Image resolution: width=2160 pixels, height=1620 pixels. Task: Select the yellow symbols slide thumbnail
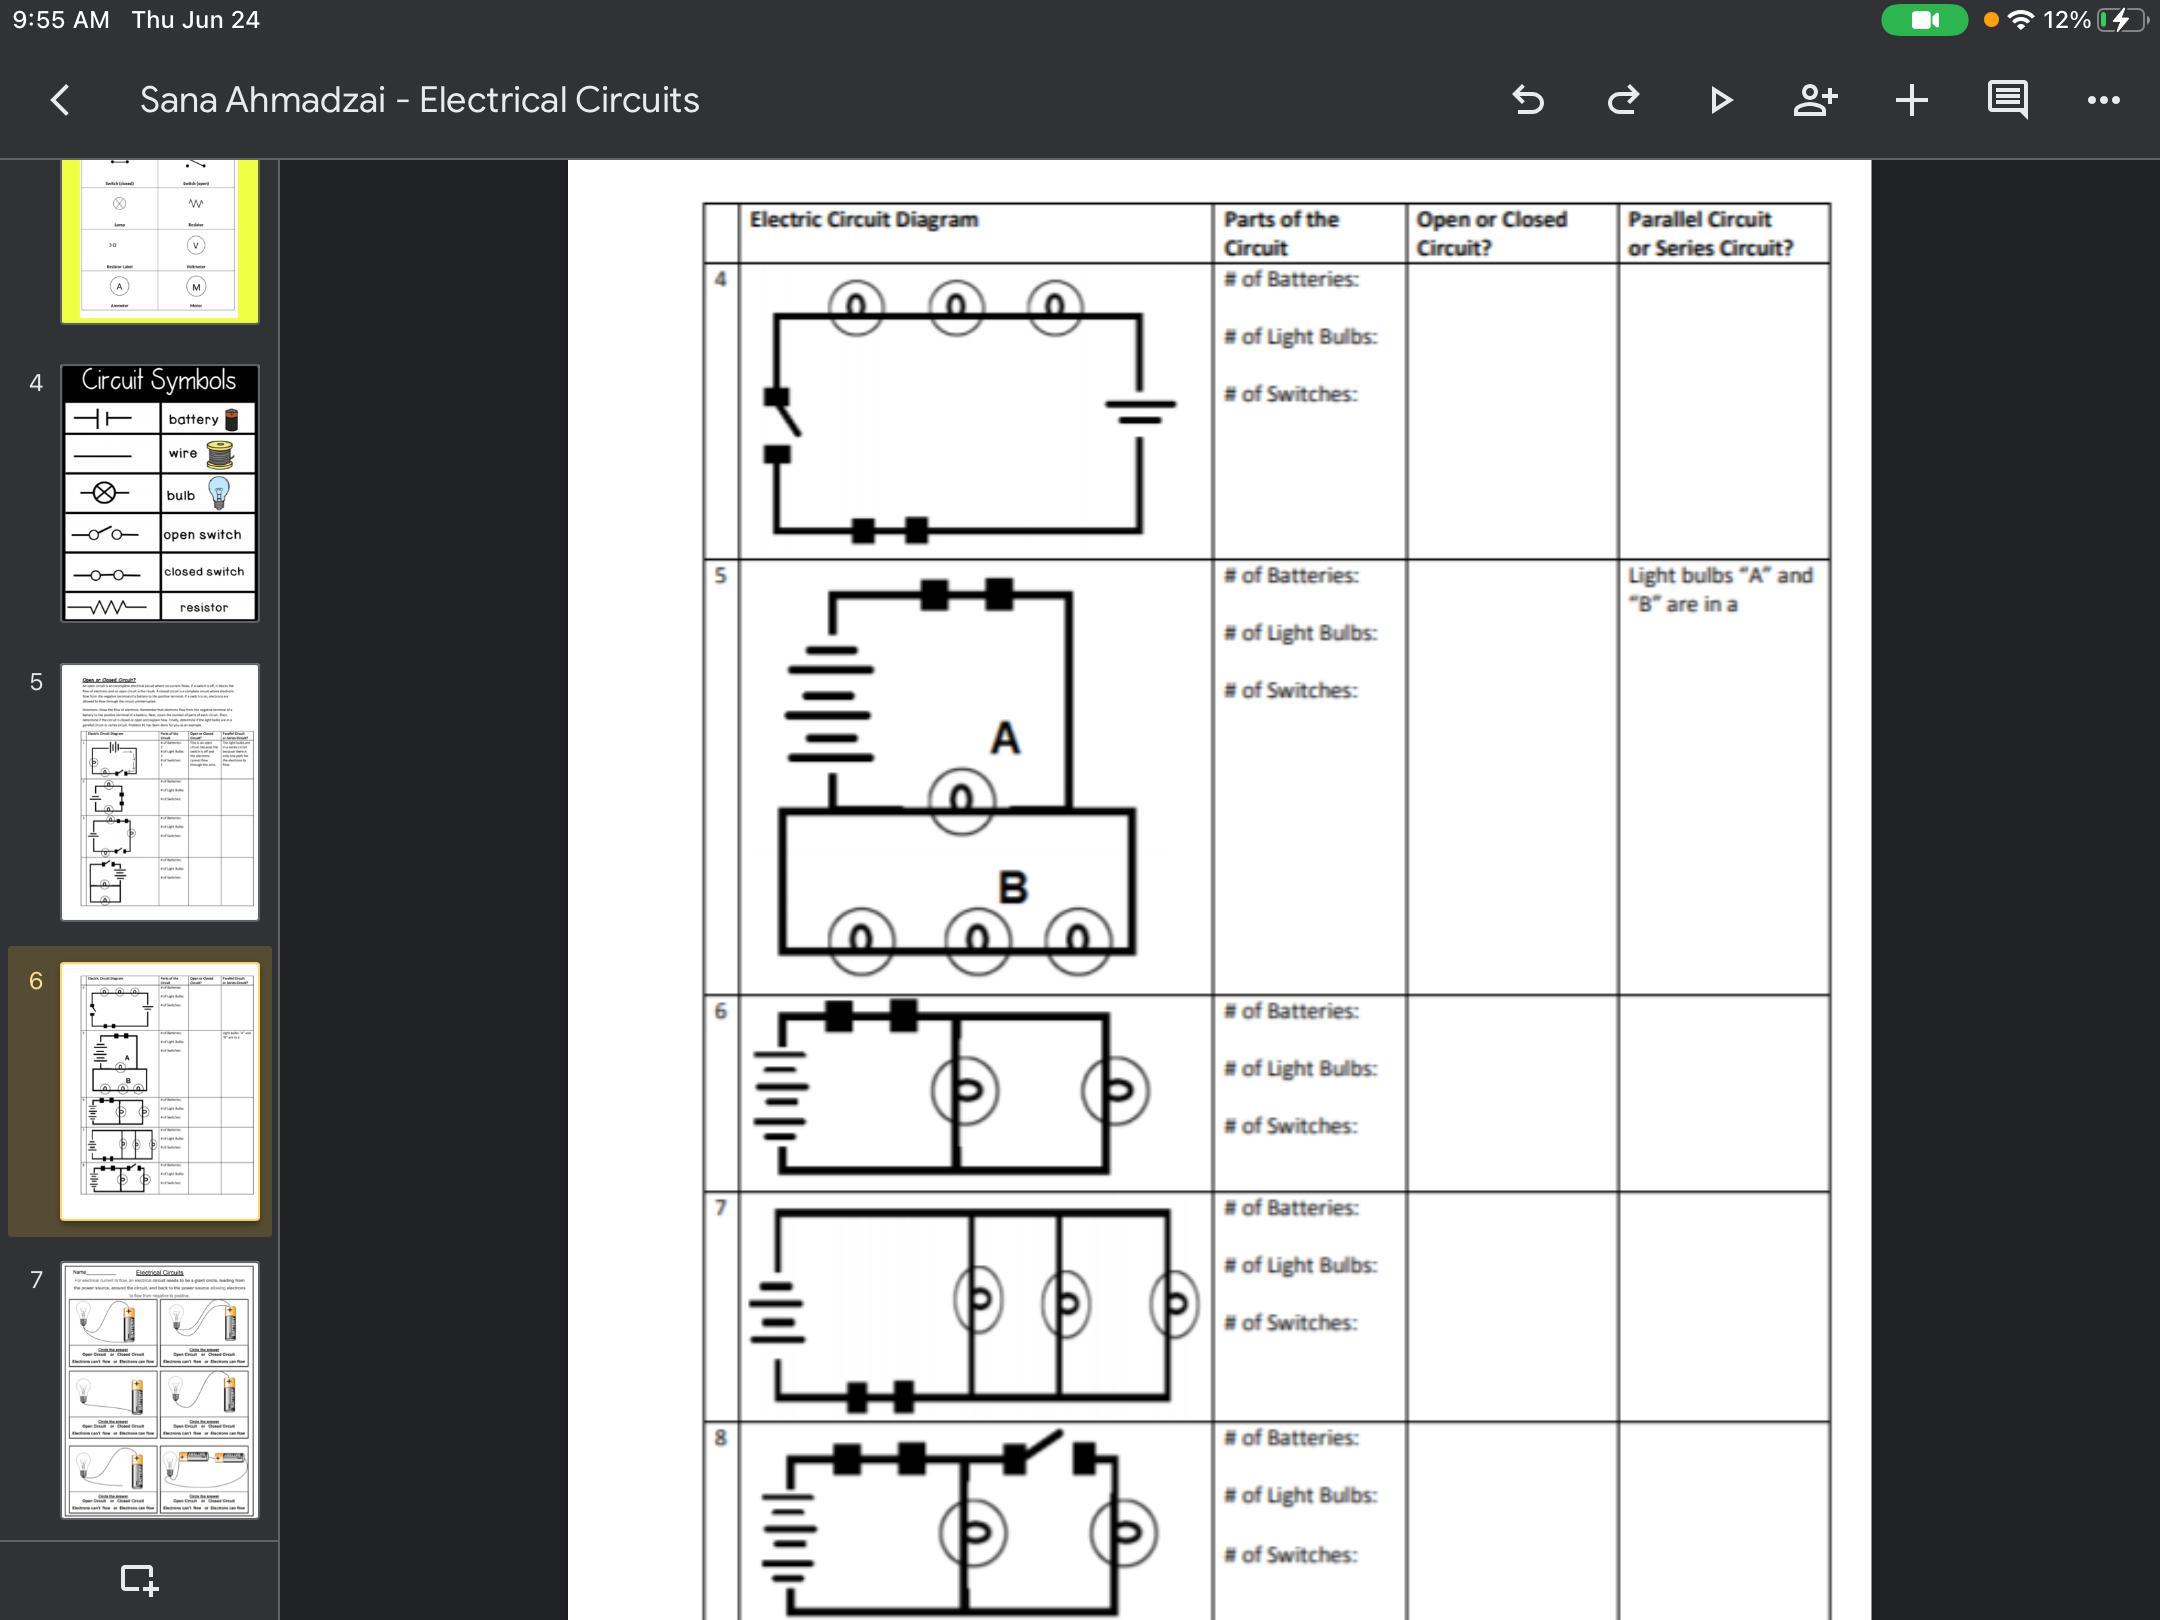pyautogui.click(x=160, y=242)
